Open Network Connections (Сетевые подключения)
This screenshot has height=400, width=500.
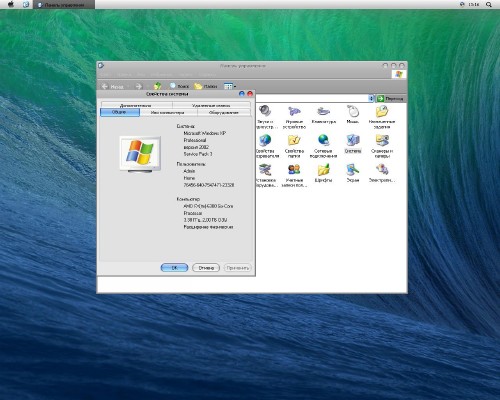323,146
